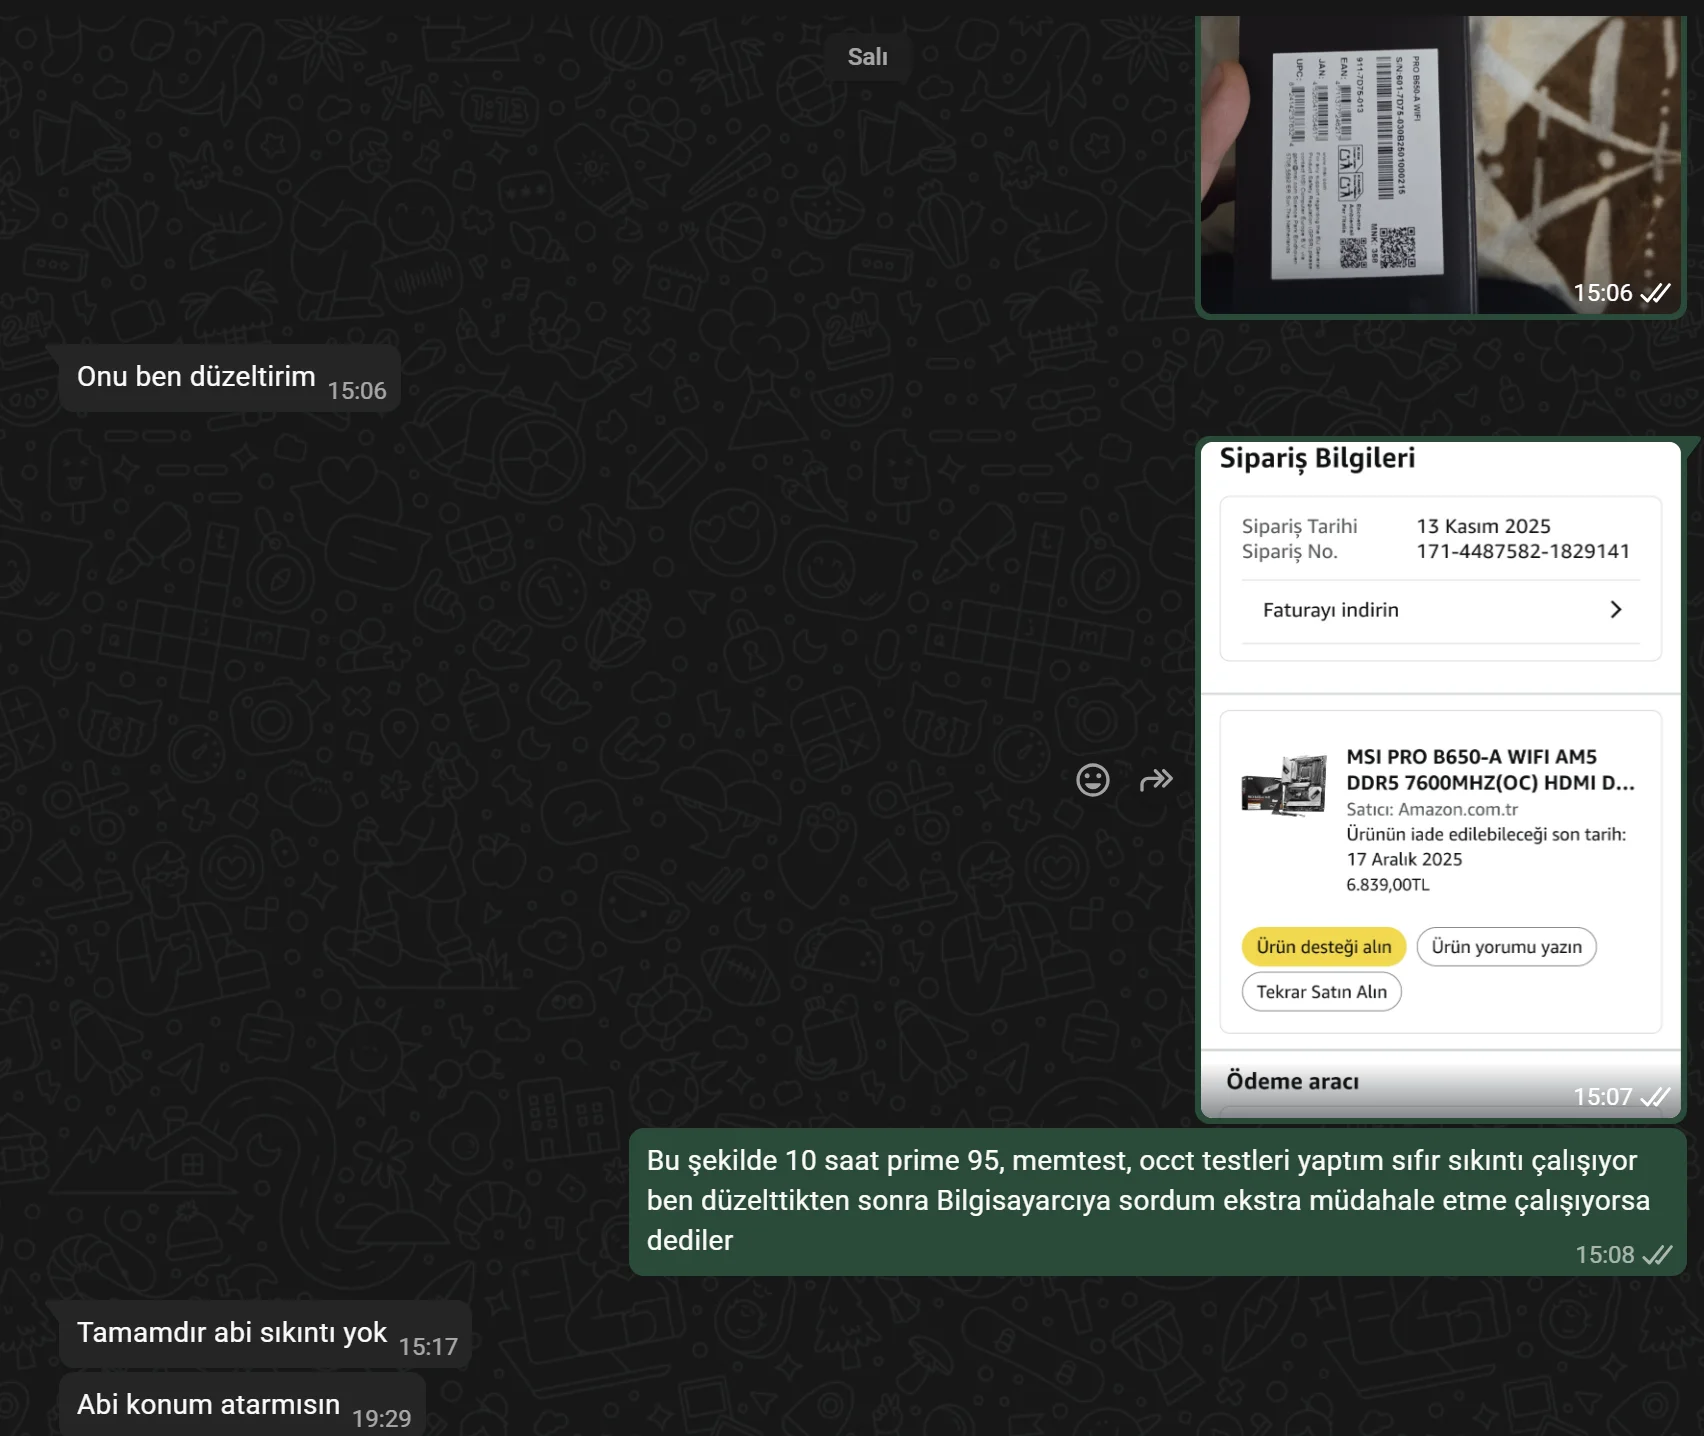Open the barcode label photo sent at 15:06
Image resolution: width=1704 pixels, height=1436 pixels.
tap(1441, 165)
